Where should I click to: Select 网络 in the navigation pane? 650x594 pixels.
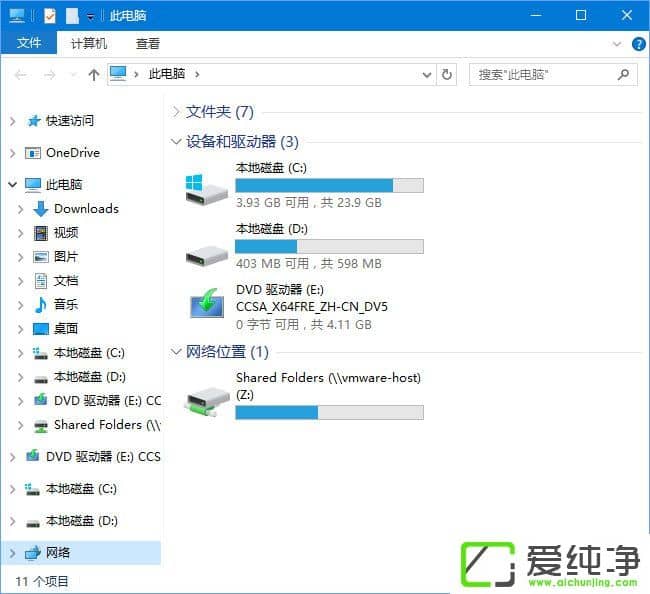click(58, 553)
